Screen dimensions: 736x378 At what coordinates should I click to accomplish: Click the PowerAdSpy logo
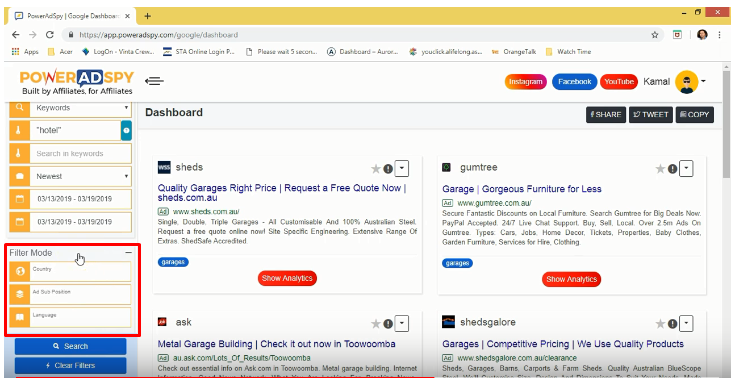pyautogui.click(x=77, y=82)
